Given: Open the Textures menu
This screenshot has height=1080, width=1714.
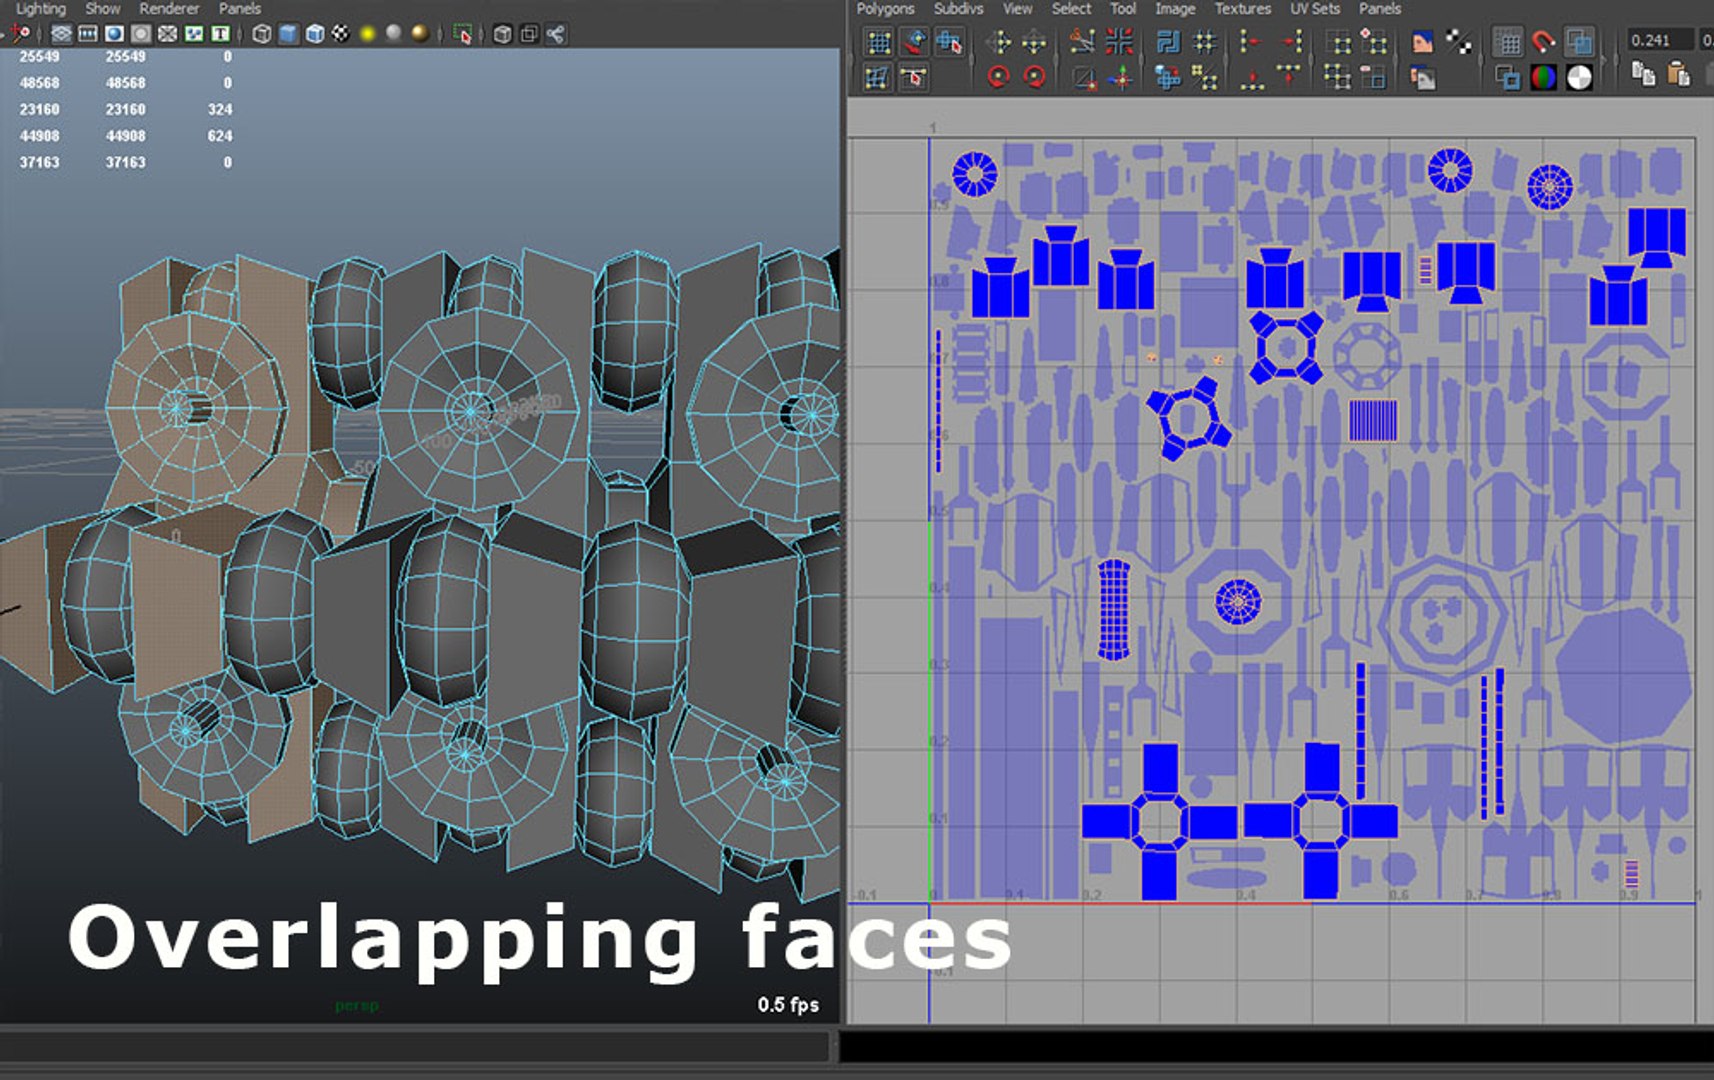Looking at the screenshot, I should (x=1242, y=9).
